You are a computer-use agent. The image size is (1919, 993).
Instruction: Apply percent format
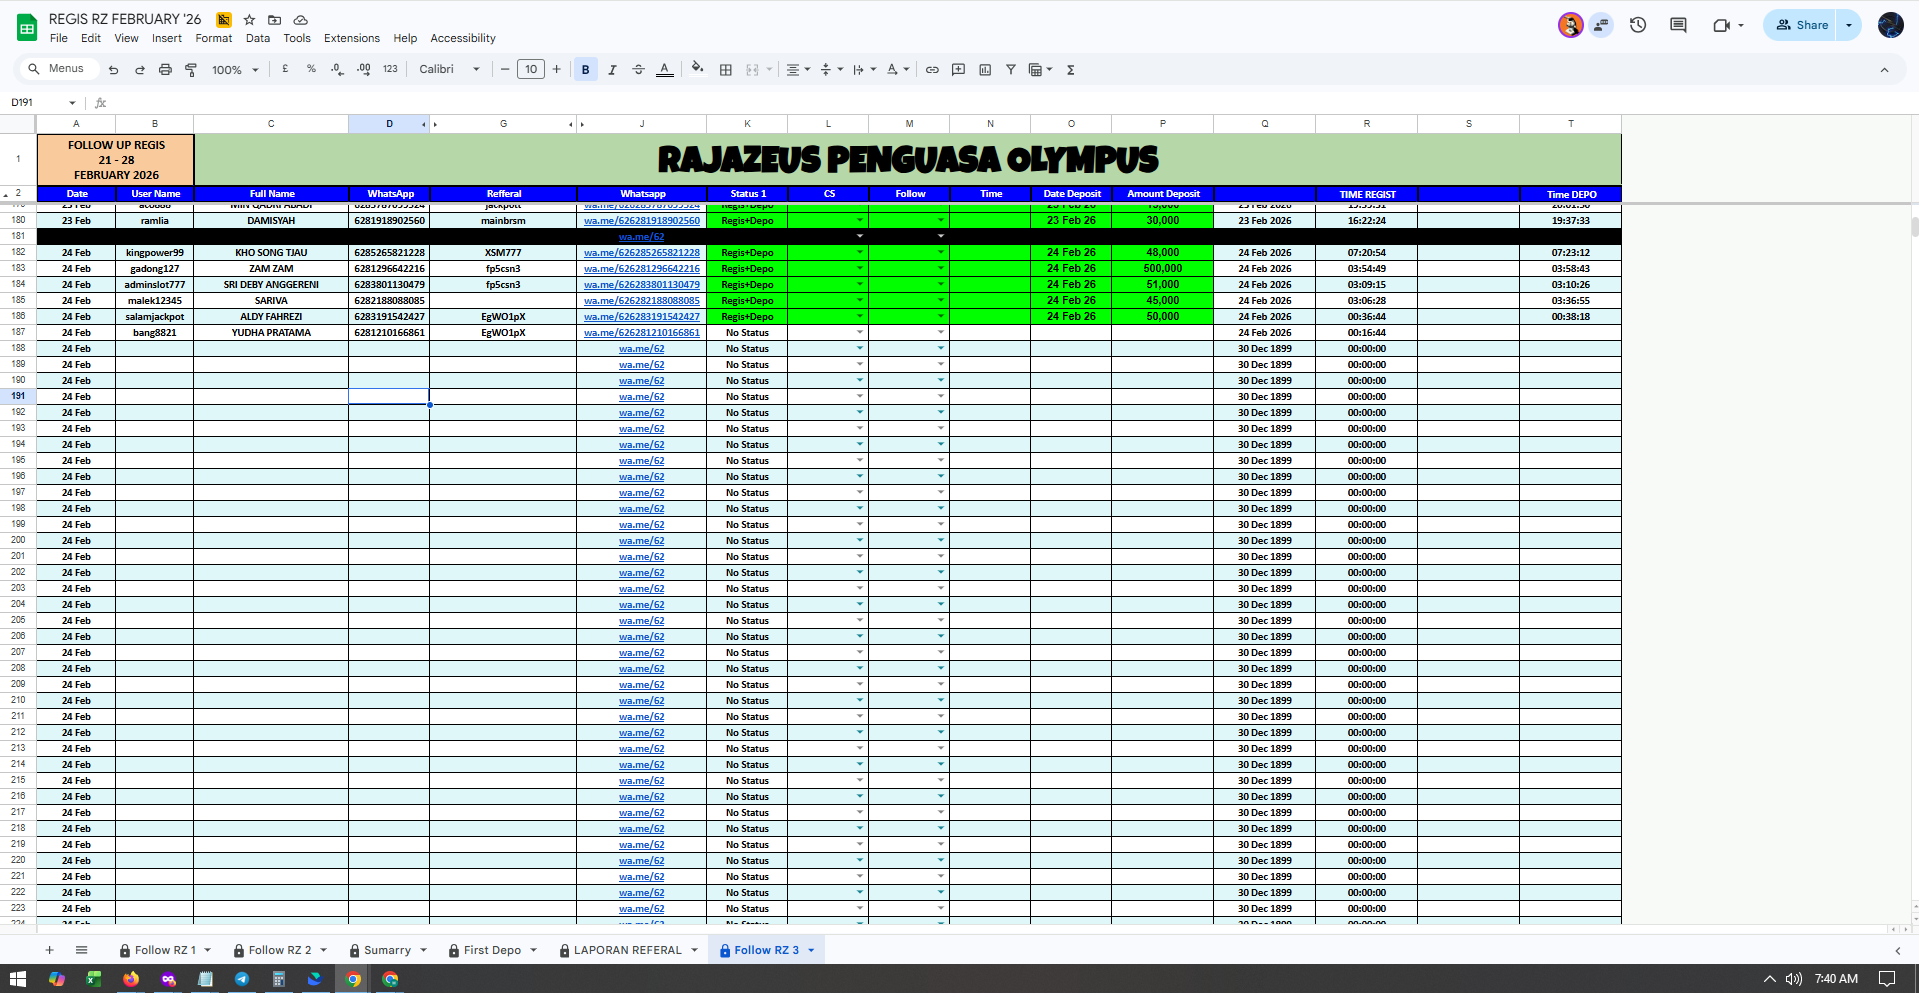click(x=311, y=69)
